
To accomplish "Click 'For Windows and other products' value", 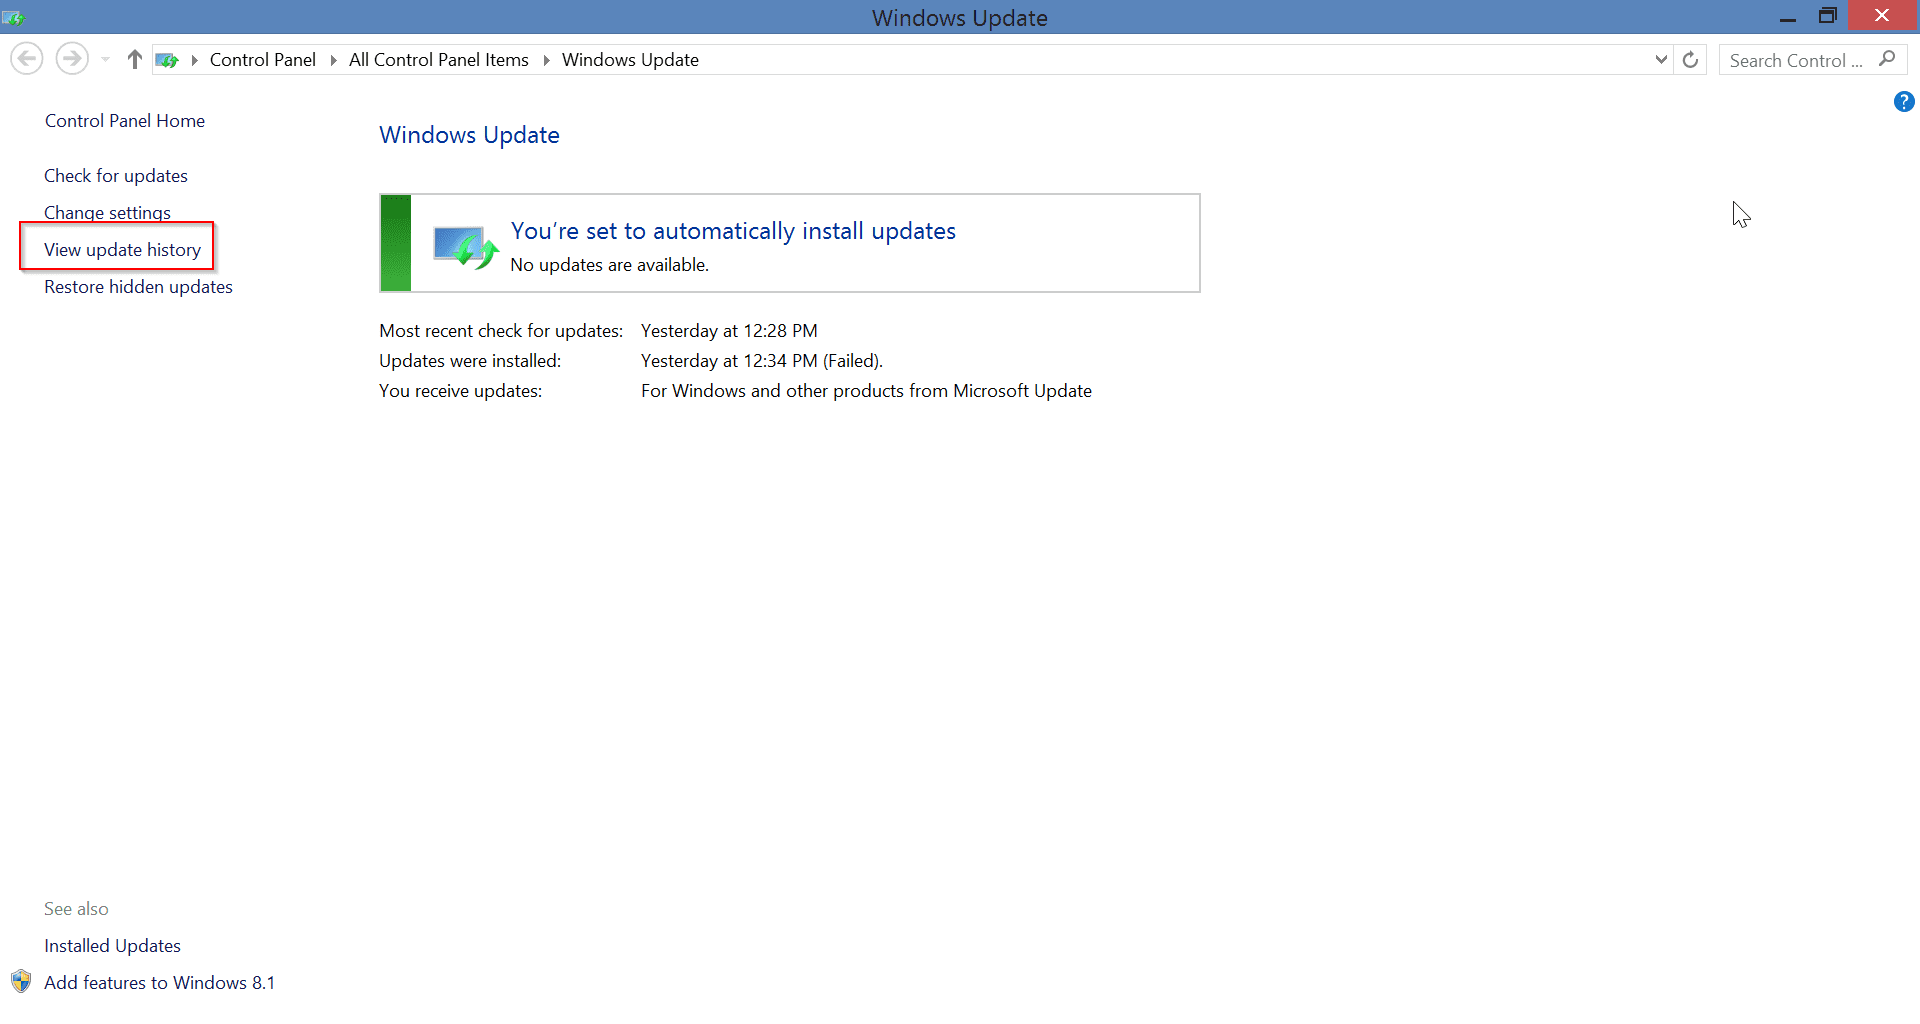I will (866, 391).
